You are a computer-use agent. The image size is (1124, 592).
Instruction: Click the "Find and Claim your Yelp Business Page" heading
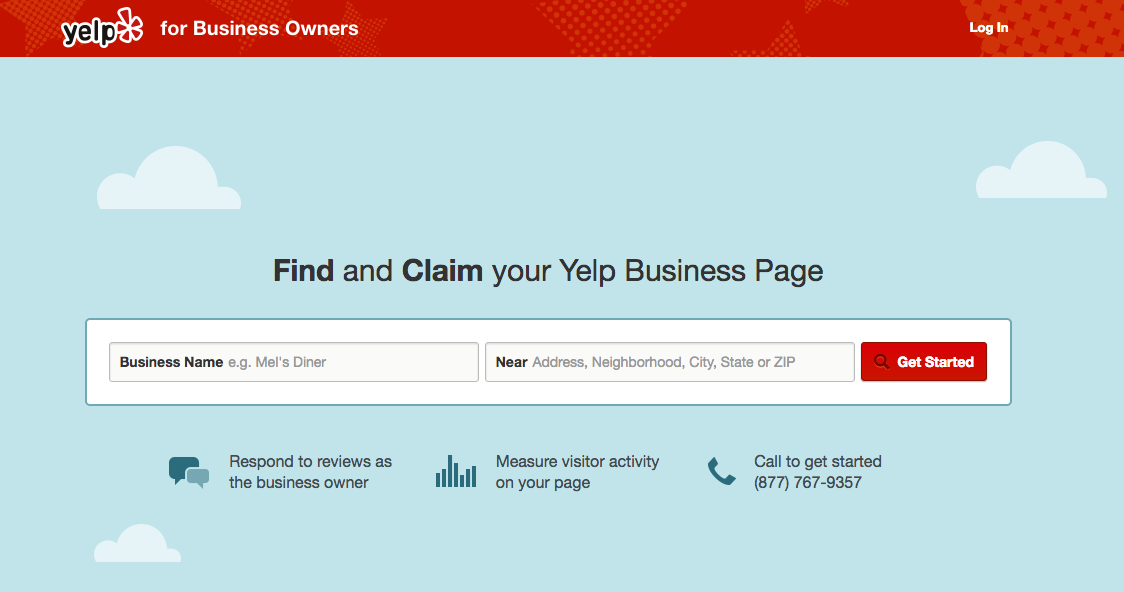click(x=548, y=271)
